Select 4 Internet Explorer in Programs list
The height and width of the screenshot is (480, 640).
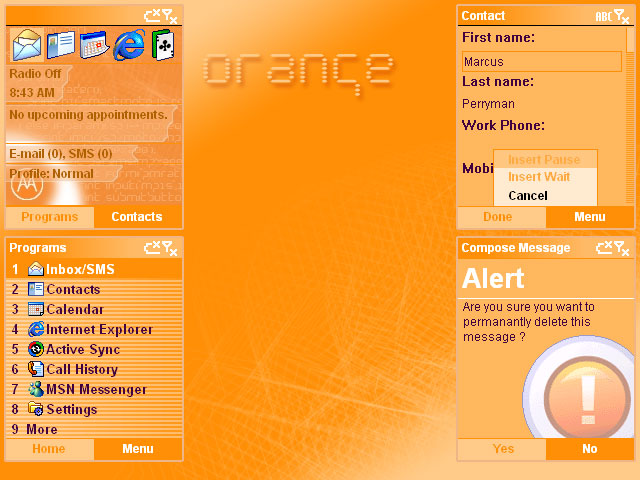[94, 329]
